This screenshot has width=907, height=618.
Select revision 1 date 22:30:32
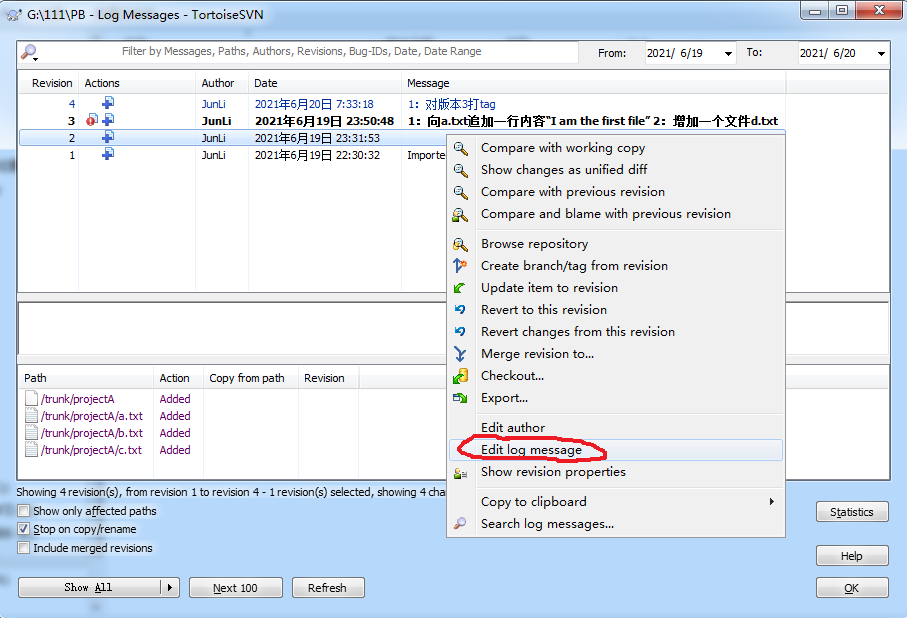(x=318, y=155)
